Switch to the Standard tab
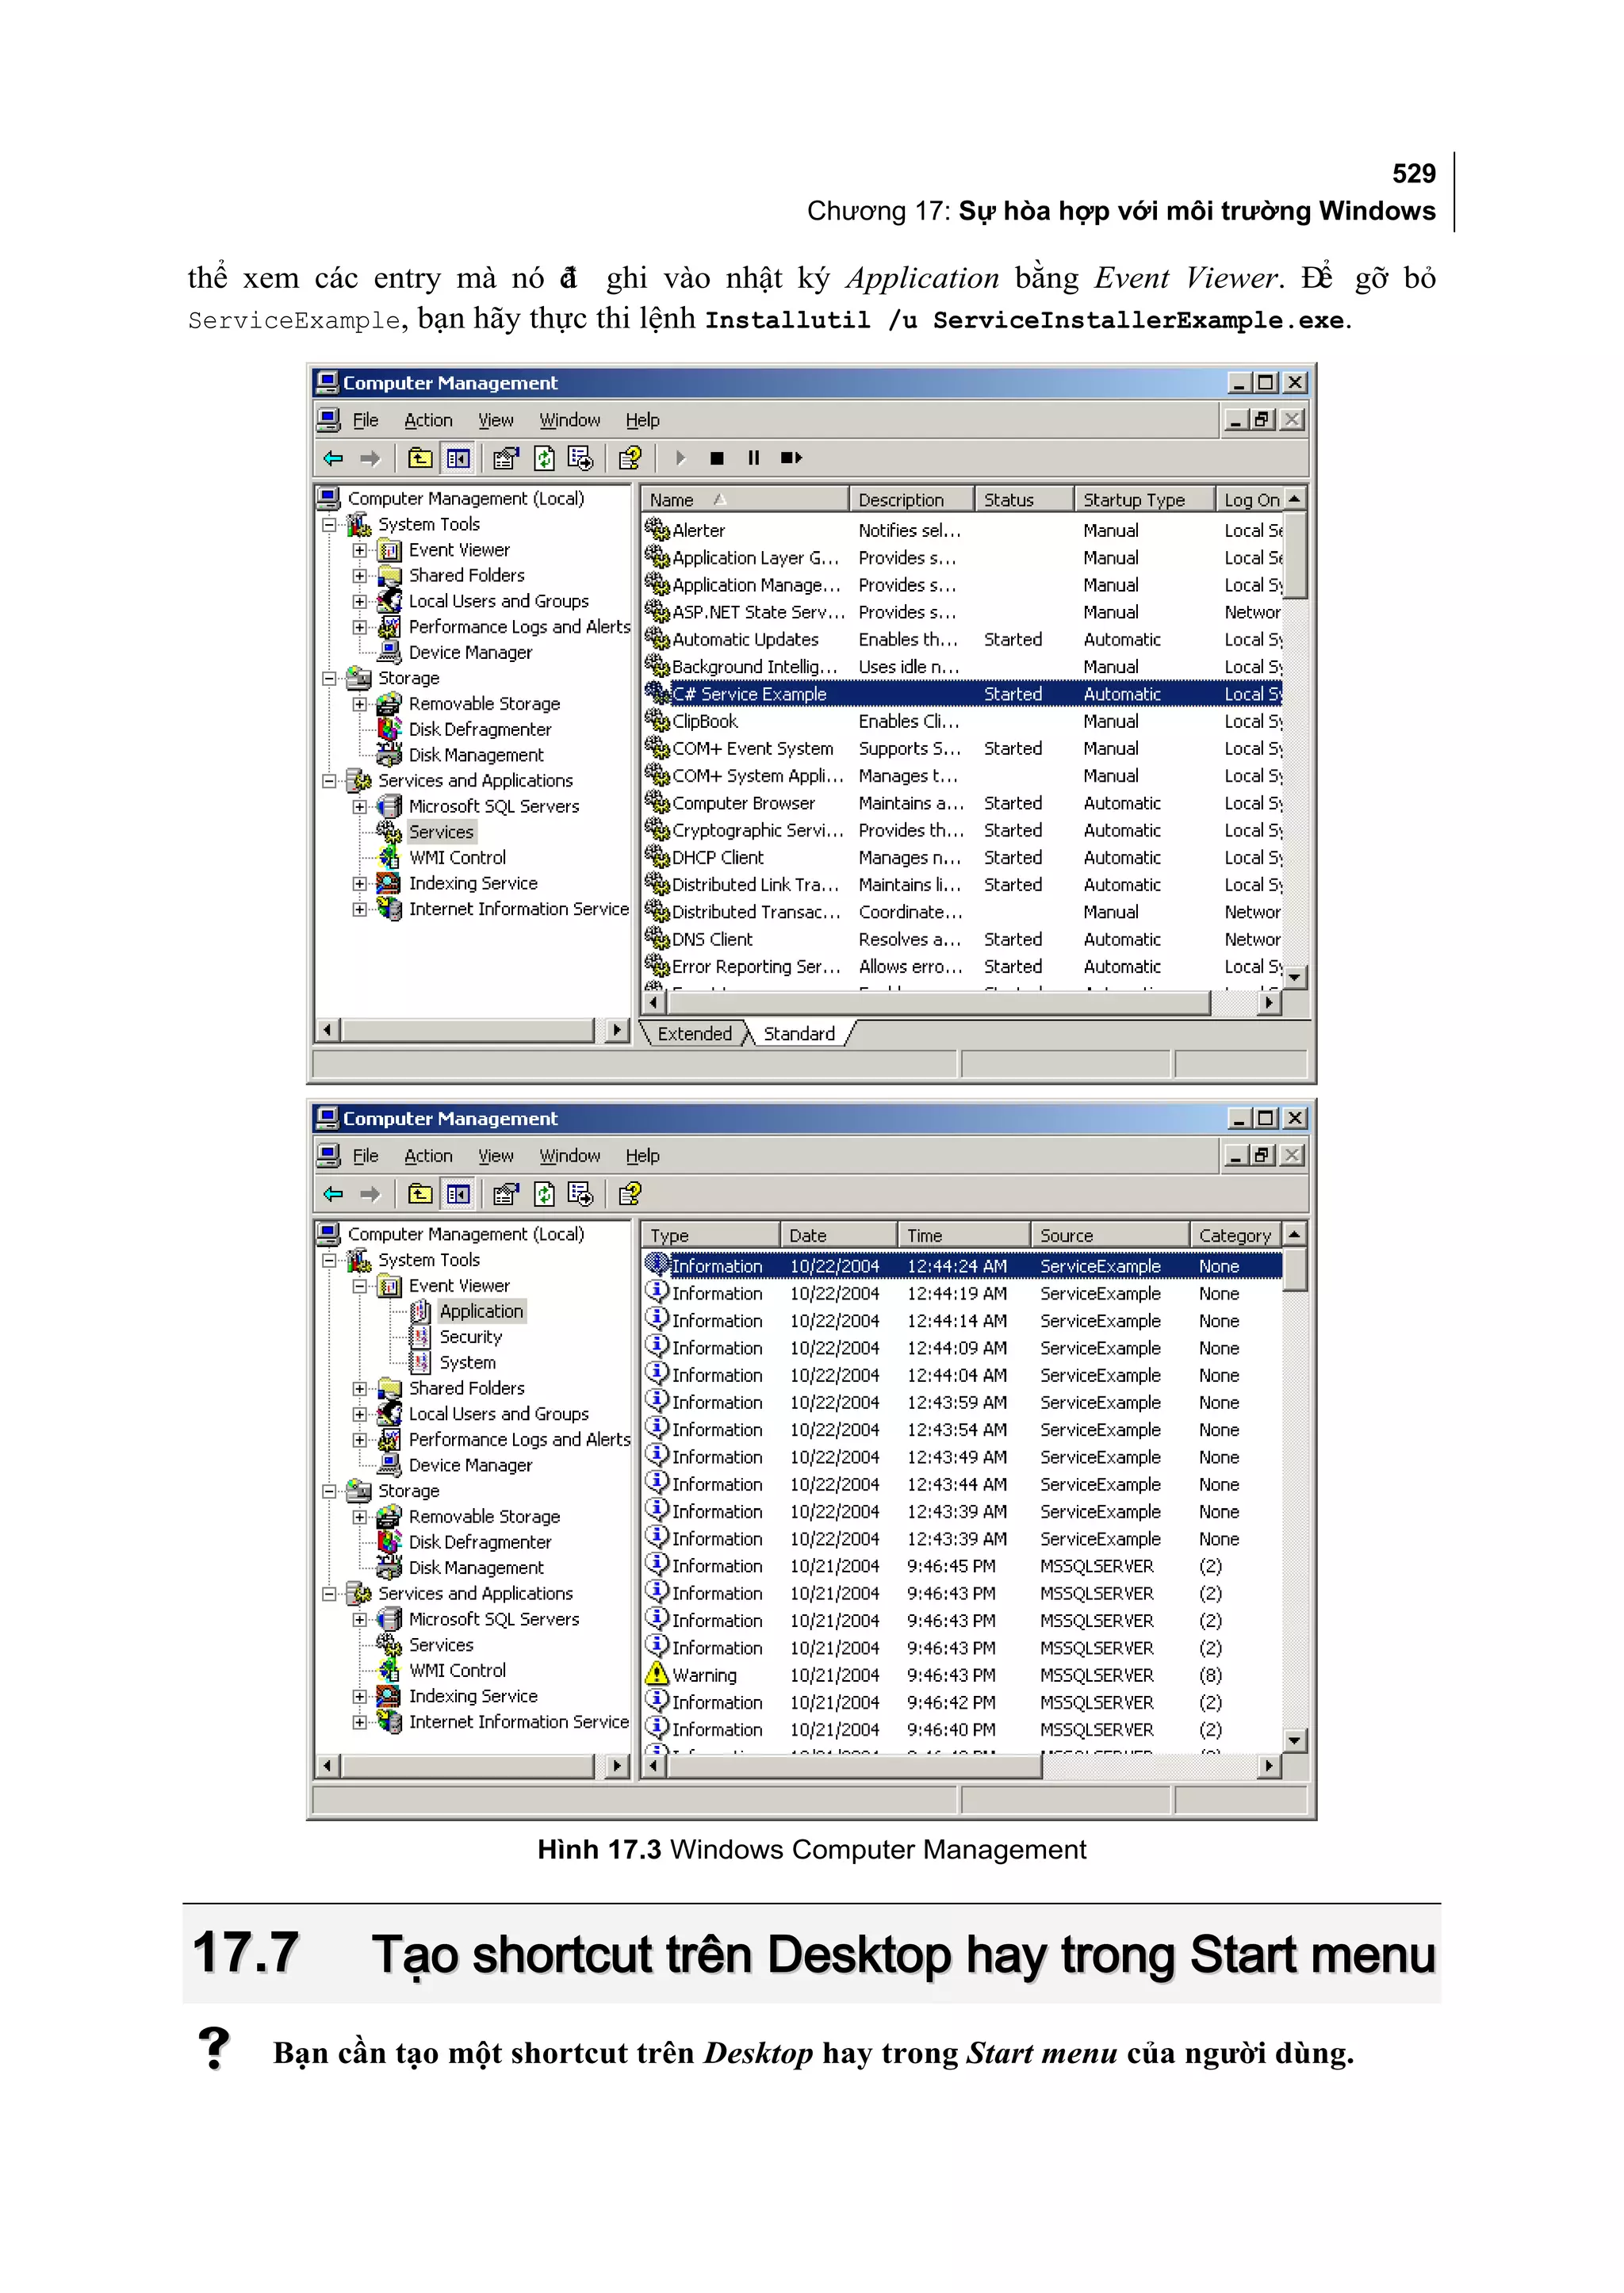Viewport: 1624px width, 2293px height. pos(798,1033)
